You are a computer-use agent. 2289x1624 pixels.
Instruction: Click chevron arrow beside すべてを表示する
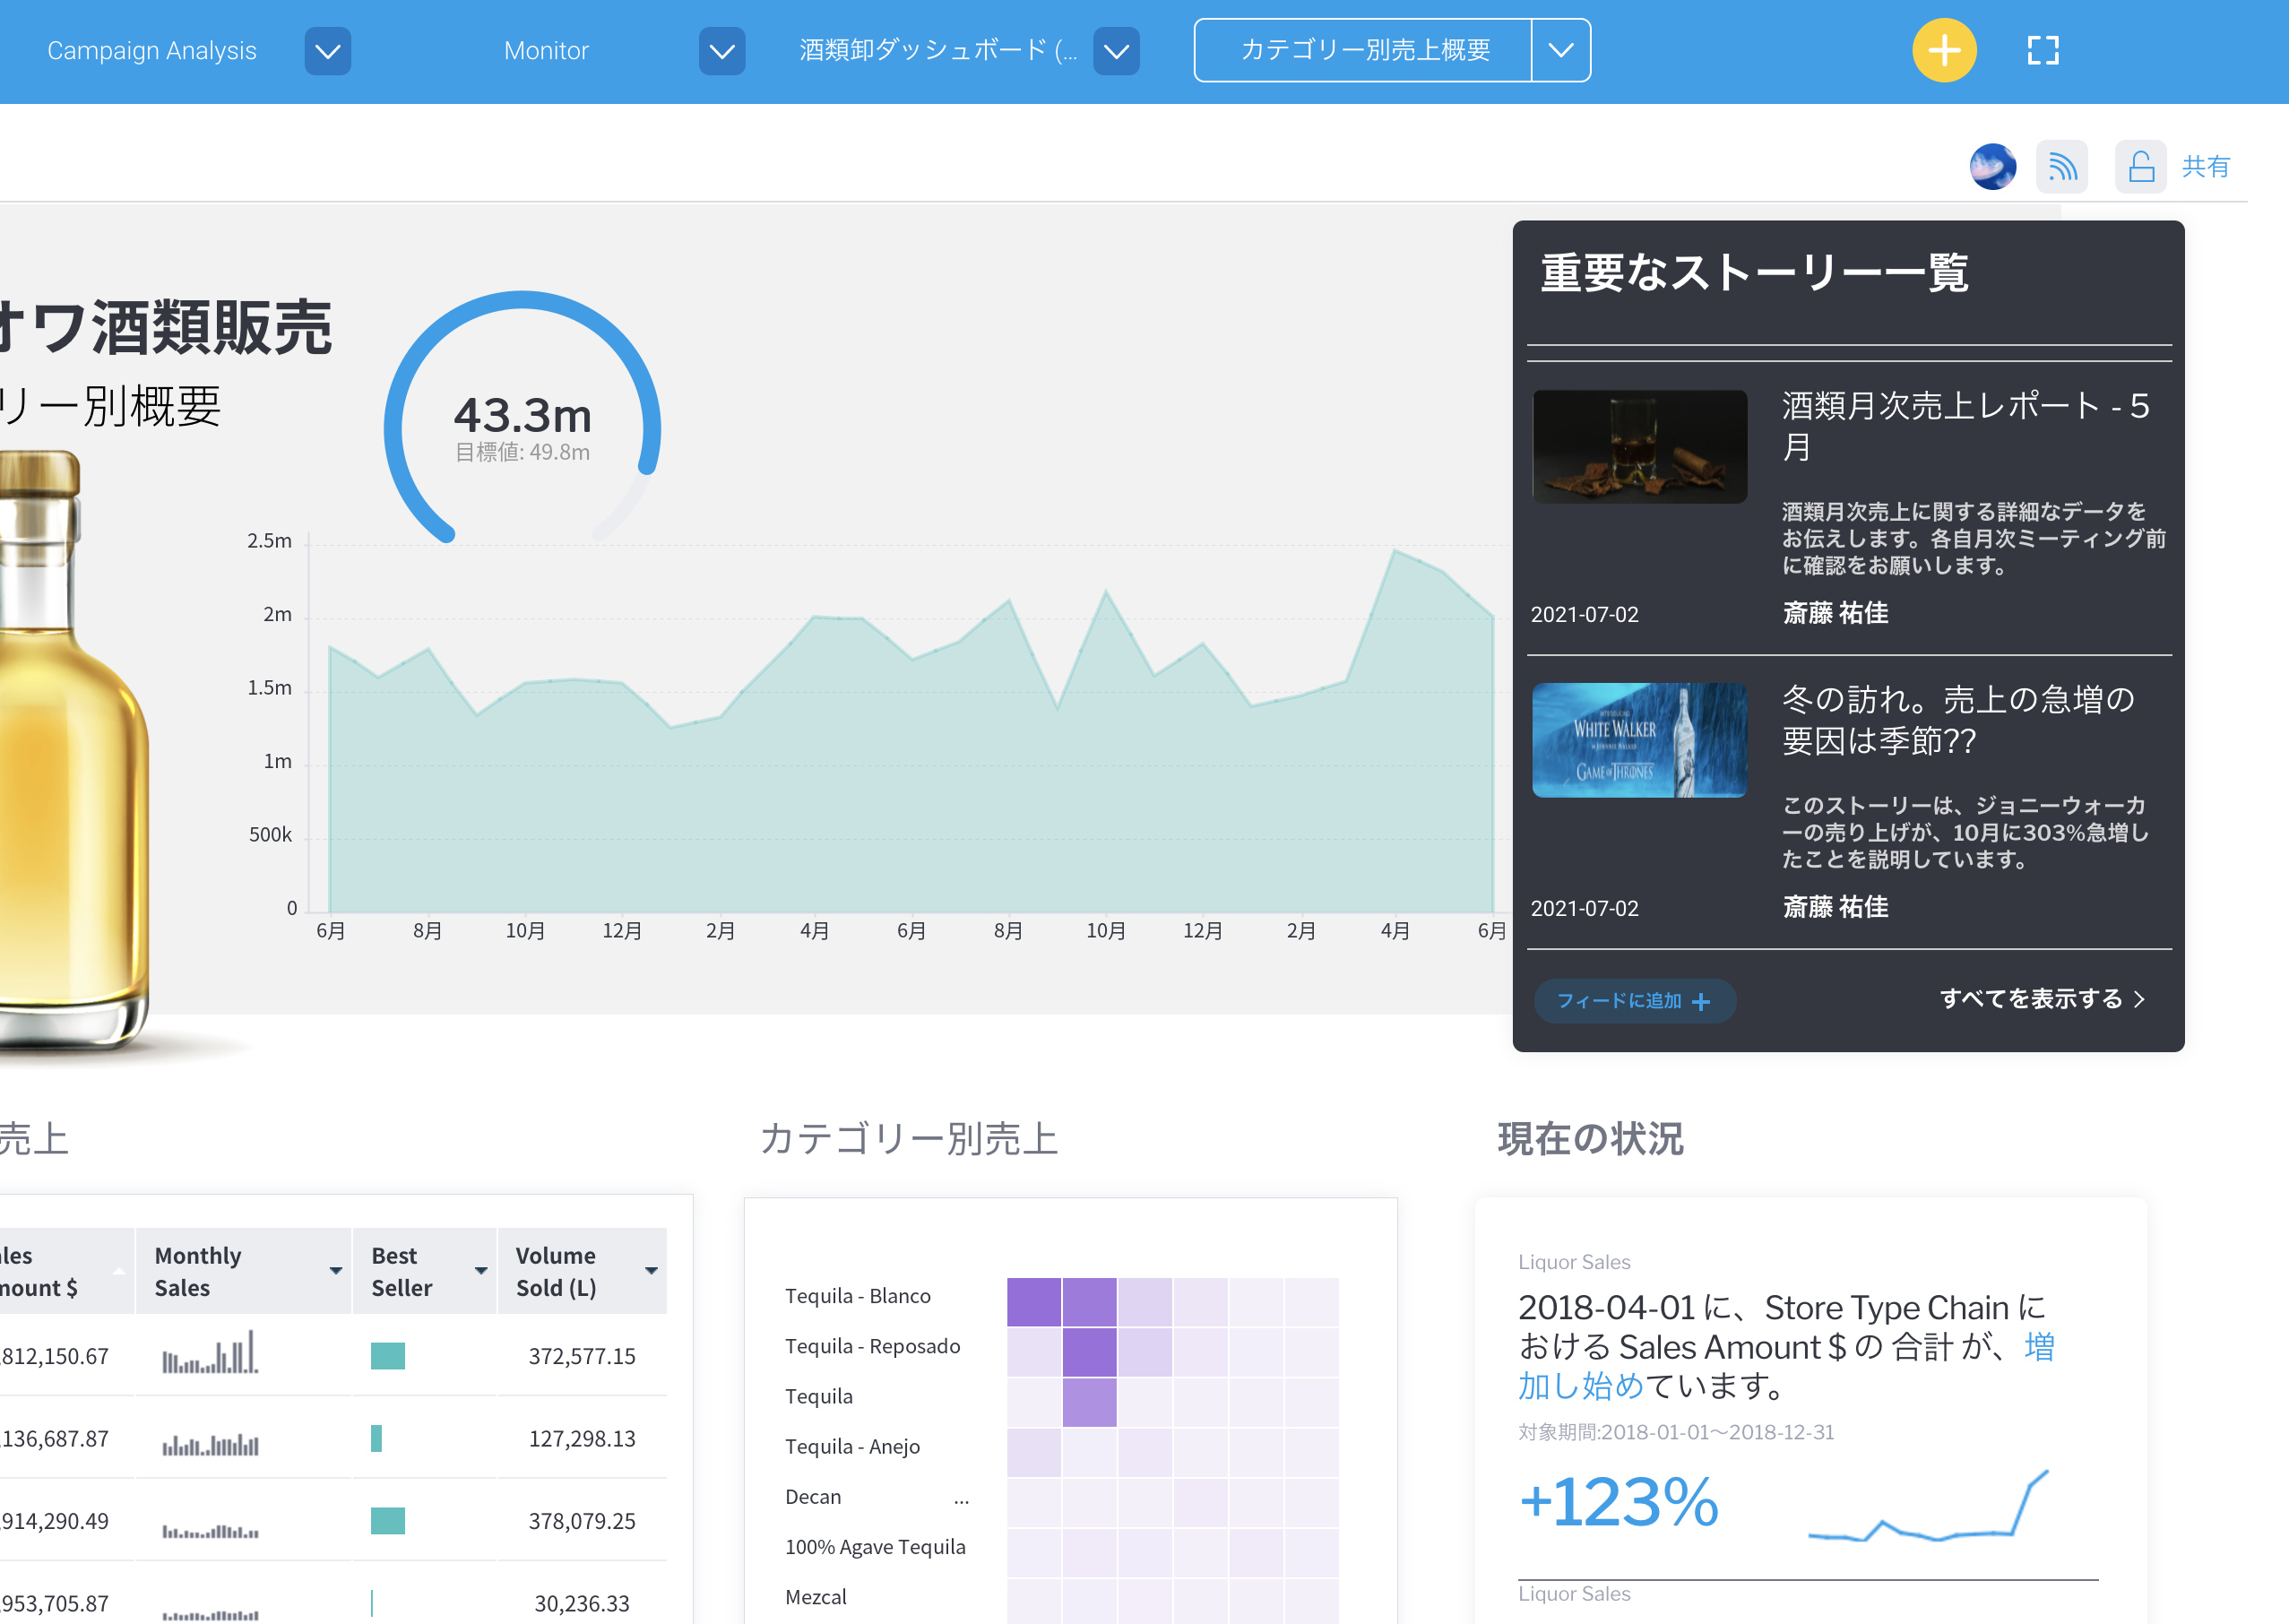click(2140, 999)
